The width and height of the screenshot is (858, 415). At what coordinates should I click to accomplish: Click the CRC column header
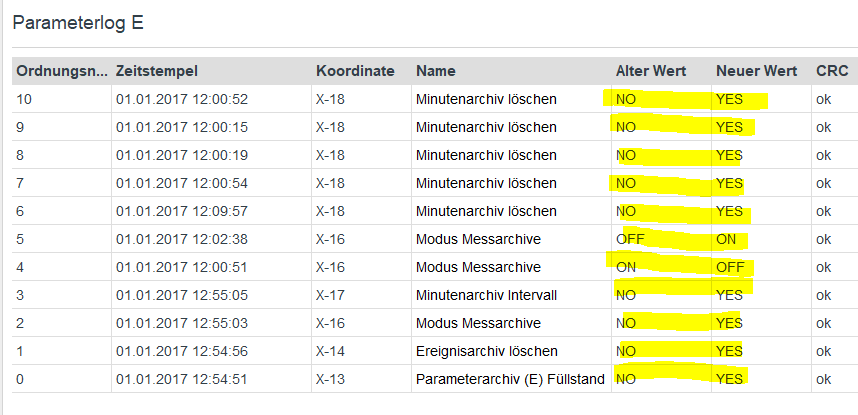[831, 71]
